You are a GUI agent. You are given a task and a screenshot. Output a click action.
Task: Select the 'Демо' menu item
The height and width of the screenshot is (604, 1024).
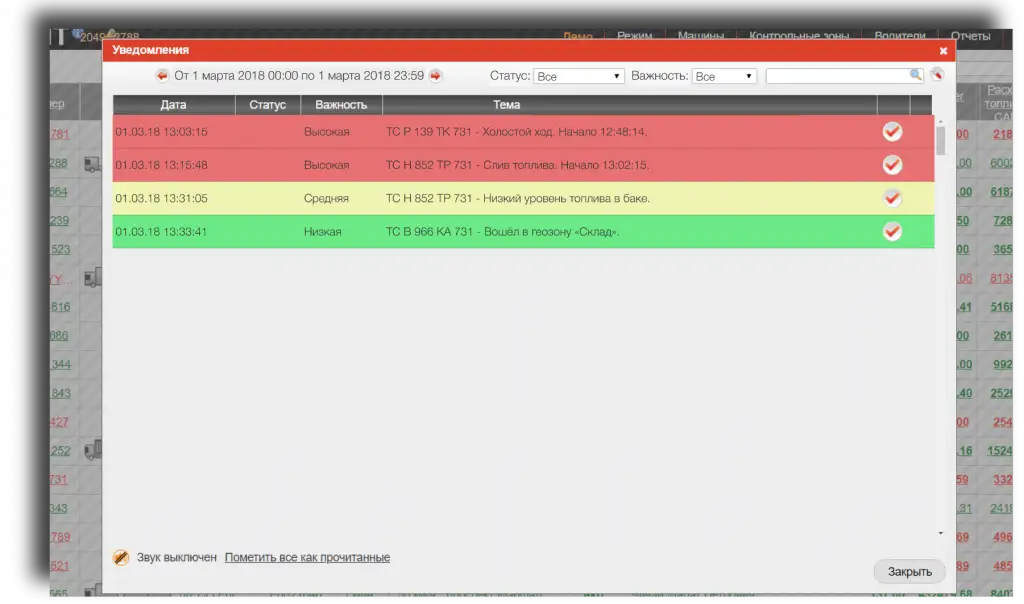point(579,34)
